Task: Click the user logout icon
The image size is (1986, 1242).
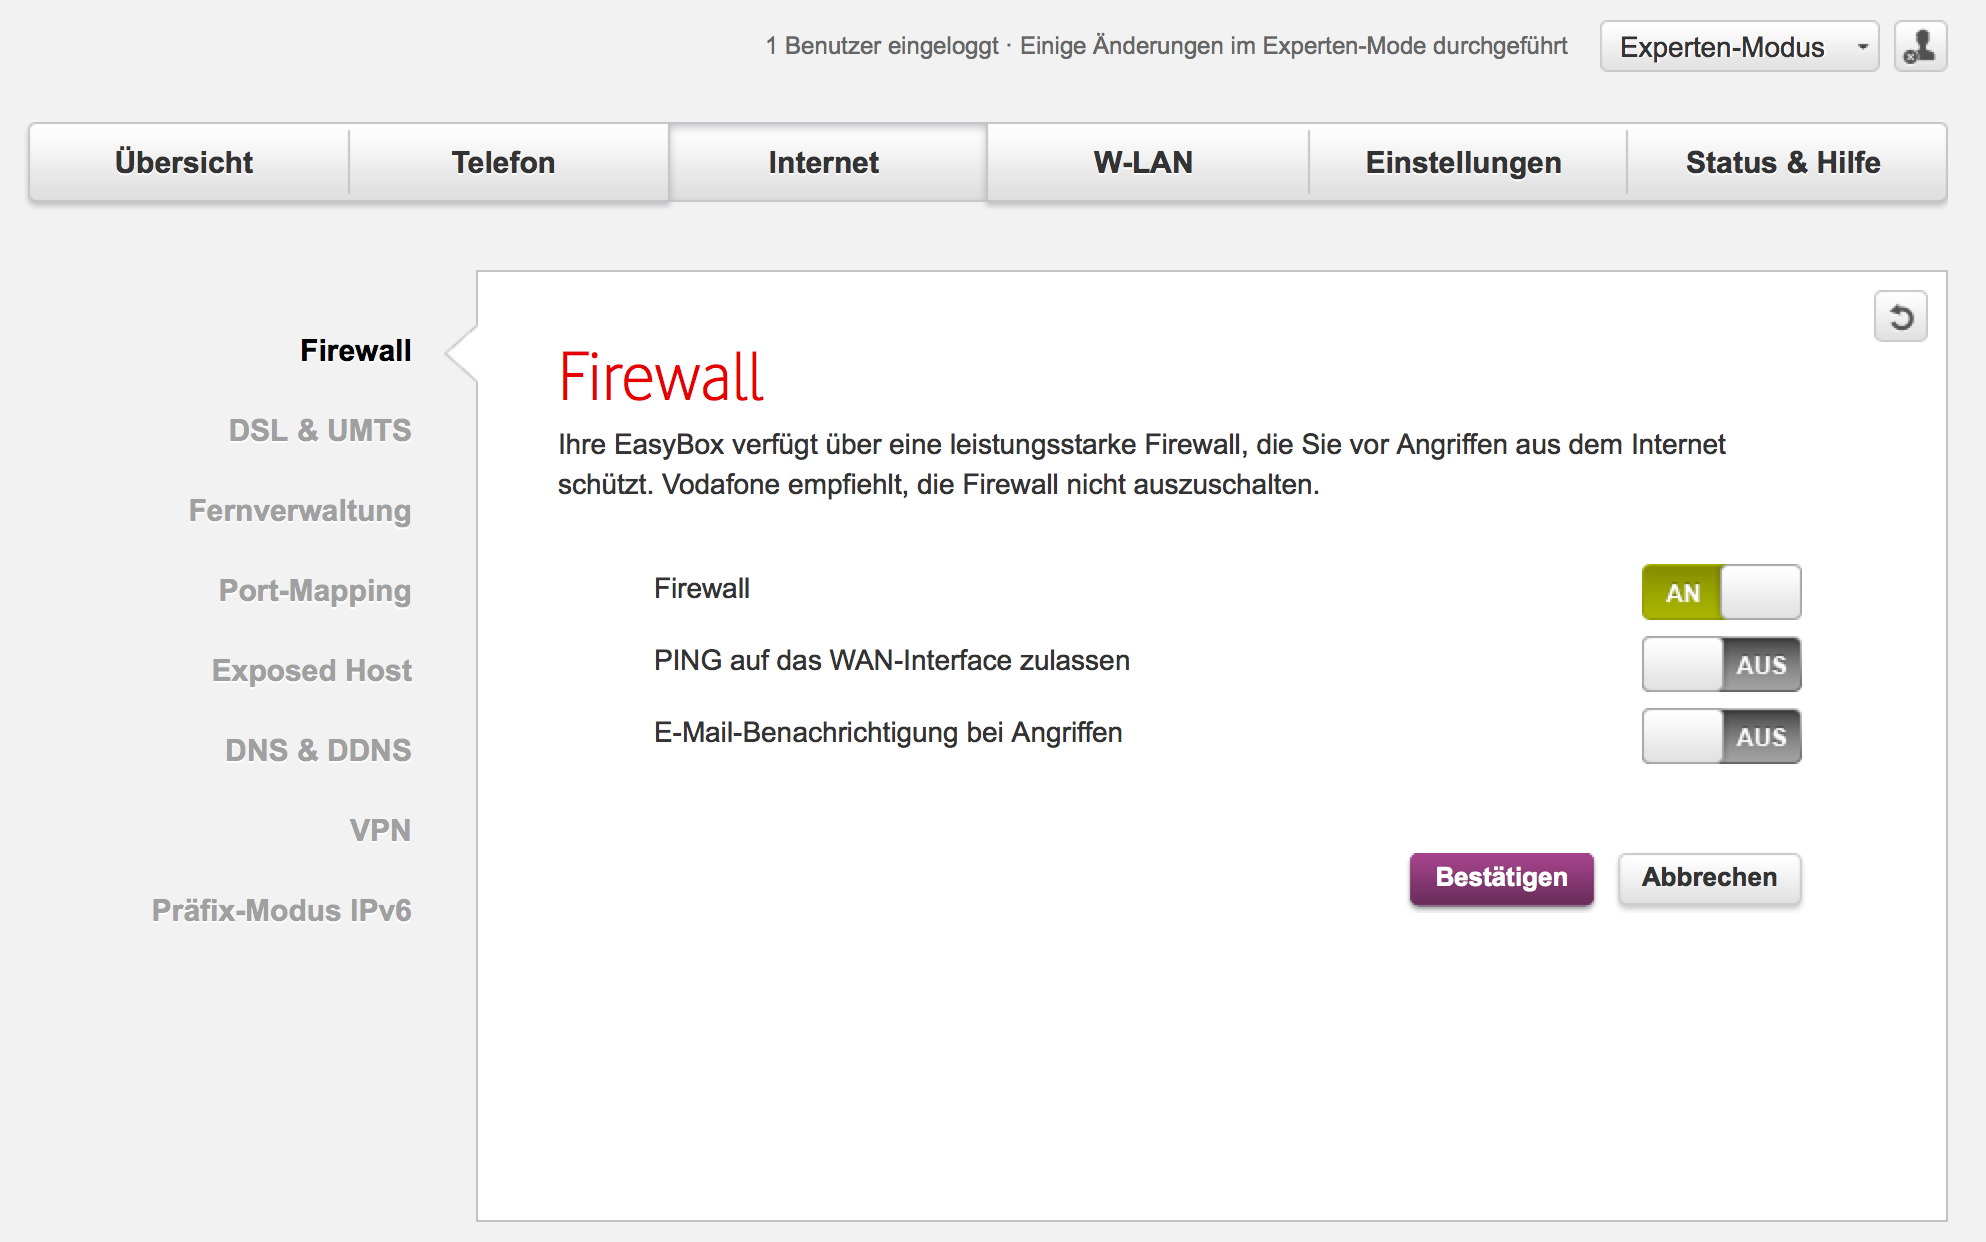Action: click(x=1920, y=46)
